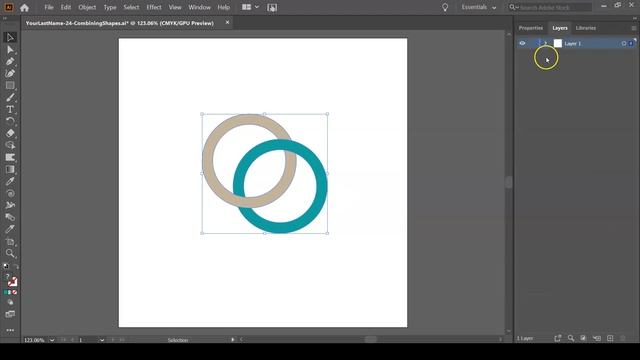Open the Window menu
640x360 pixels.
click(200, 7)
